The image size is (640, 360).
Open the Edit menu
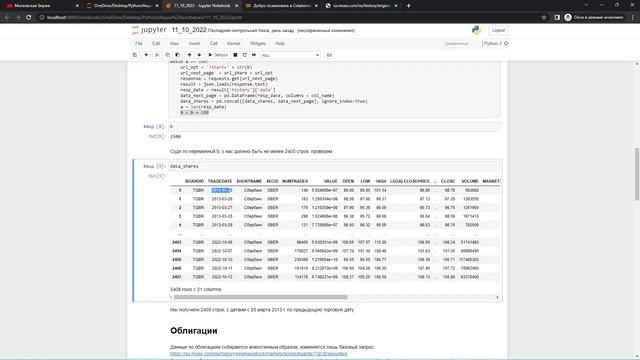pyautogui.click(x=156, y=43)
